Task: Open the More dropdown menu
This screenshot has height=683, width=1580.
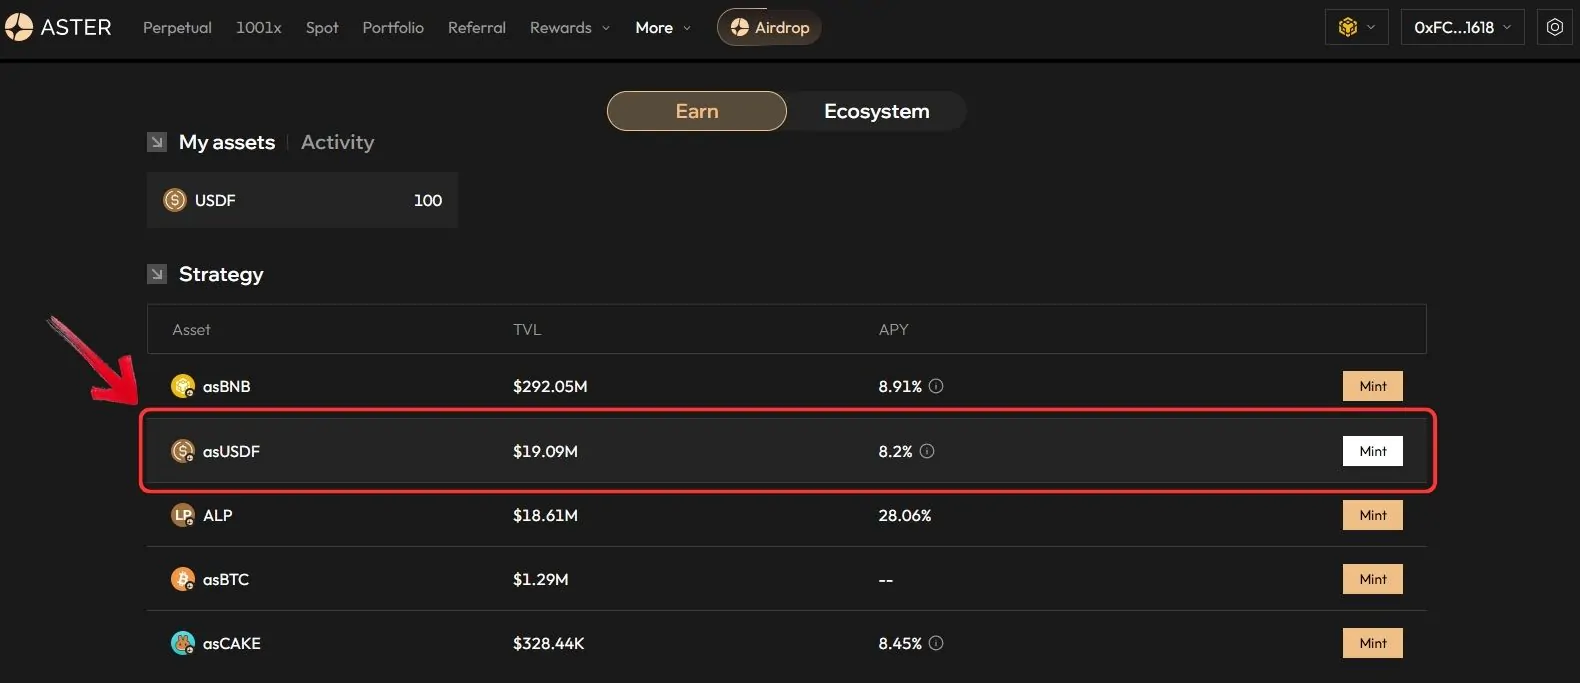Action: (663, 28)
